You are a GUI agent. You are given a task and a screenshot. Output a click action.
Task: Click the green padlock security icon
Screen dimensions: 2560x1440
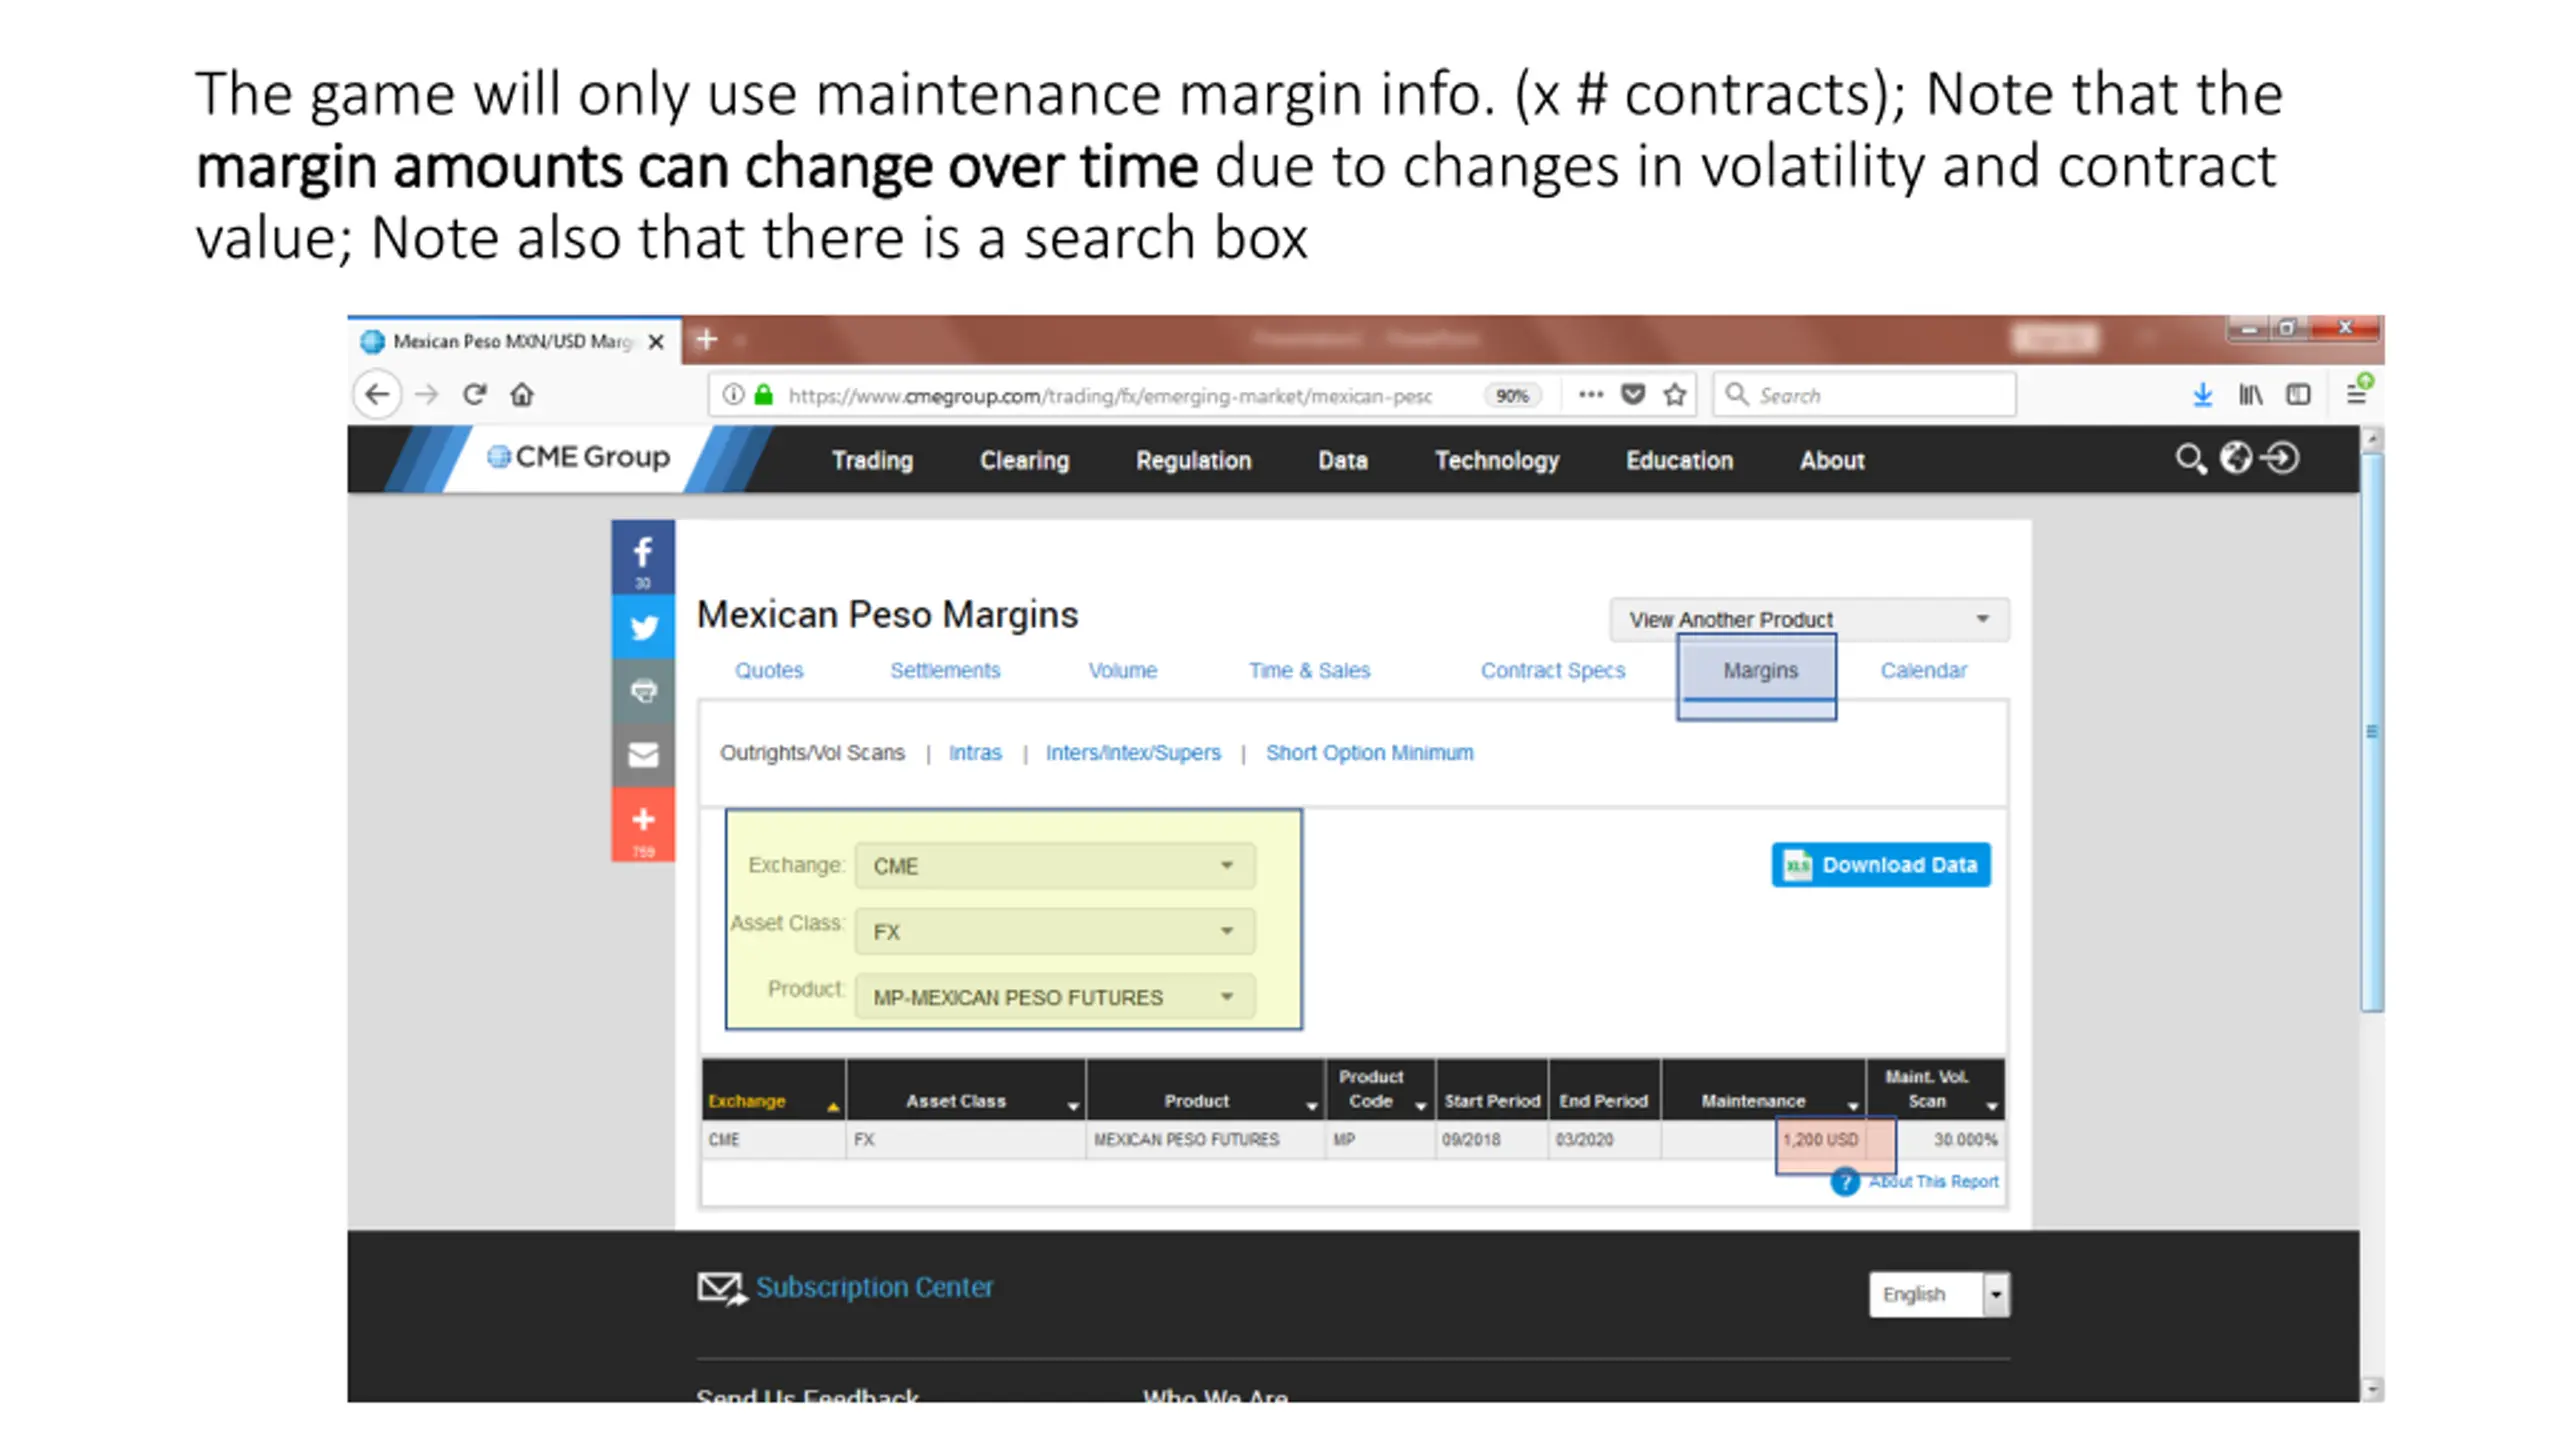click(x=764, y=394)
